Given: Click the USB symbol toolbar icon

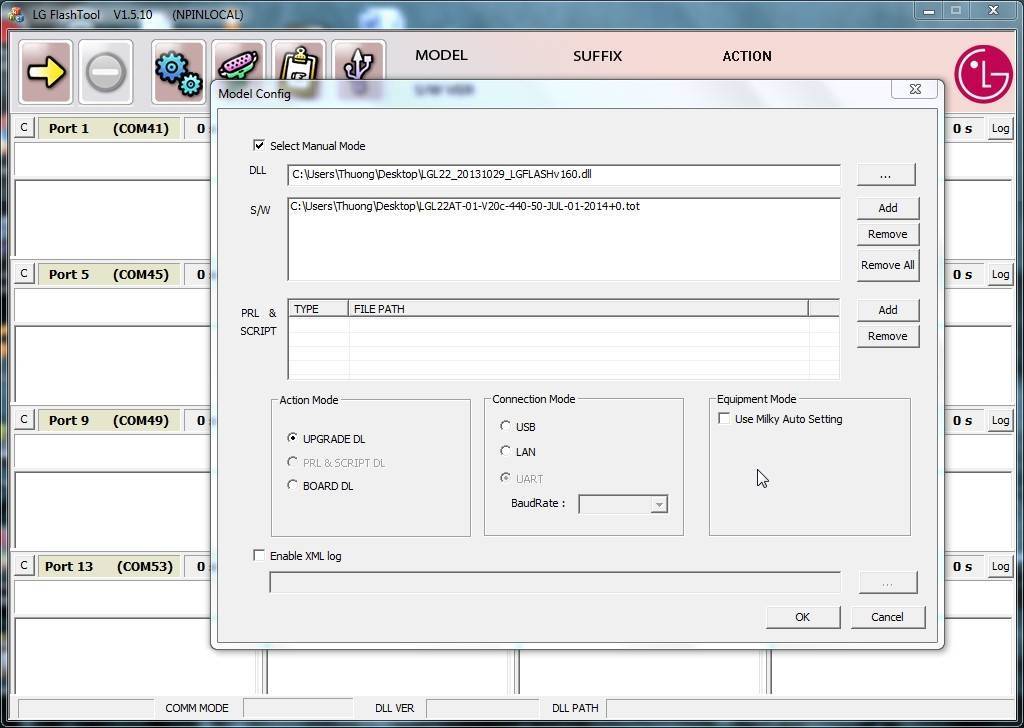Looking at the screenshot, I should (x=359, y=62).
